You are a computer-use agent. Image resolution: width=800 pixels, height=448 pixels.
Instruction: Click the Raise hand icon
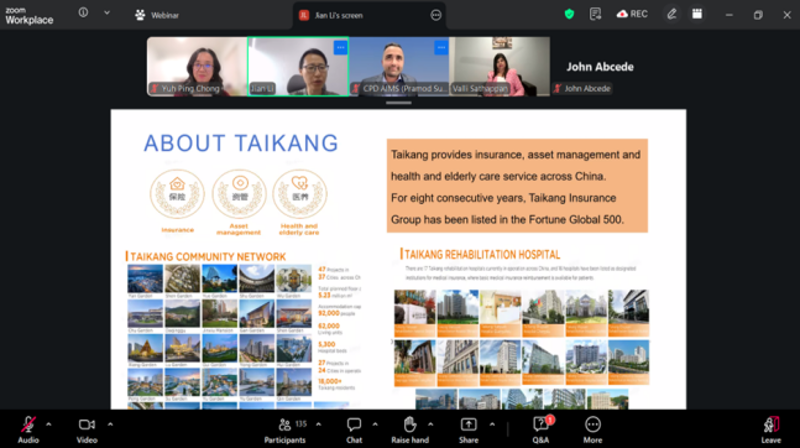click(x=409, y=425)
